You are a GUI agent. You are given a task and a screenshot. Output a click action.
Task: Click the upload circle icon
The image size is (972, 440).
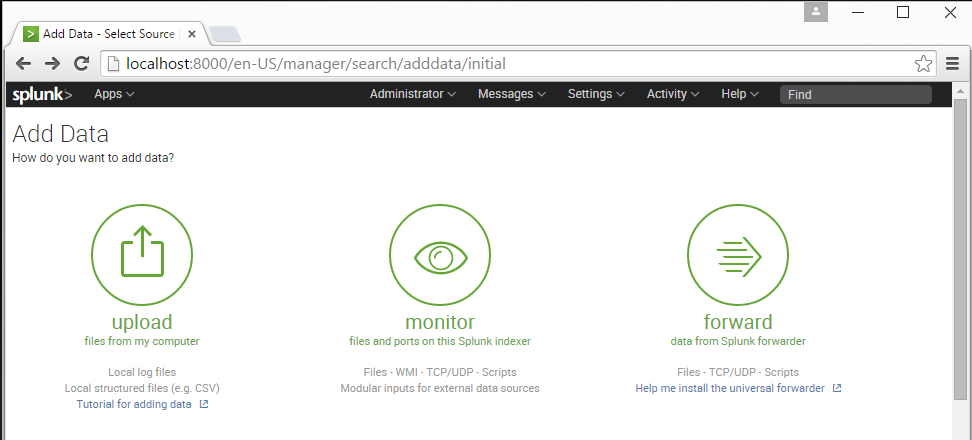(142, 254)
